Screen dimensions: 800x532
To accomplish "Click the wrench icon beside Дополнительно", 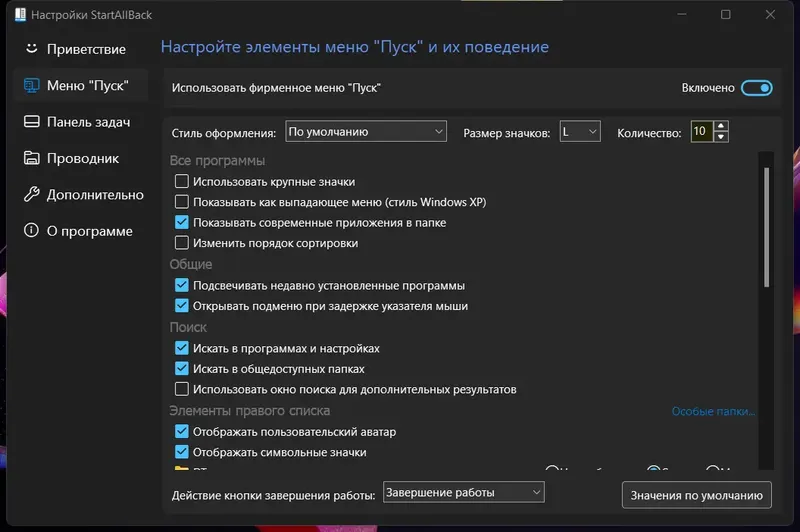I will point(32,194).
